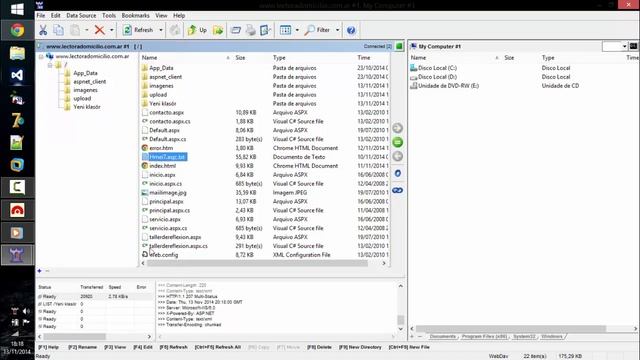The width and height of the screenshot is (640, 360).
Task: Select web.config in the file list
Action: (164, 255)
